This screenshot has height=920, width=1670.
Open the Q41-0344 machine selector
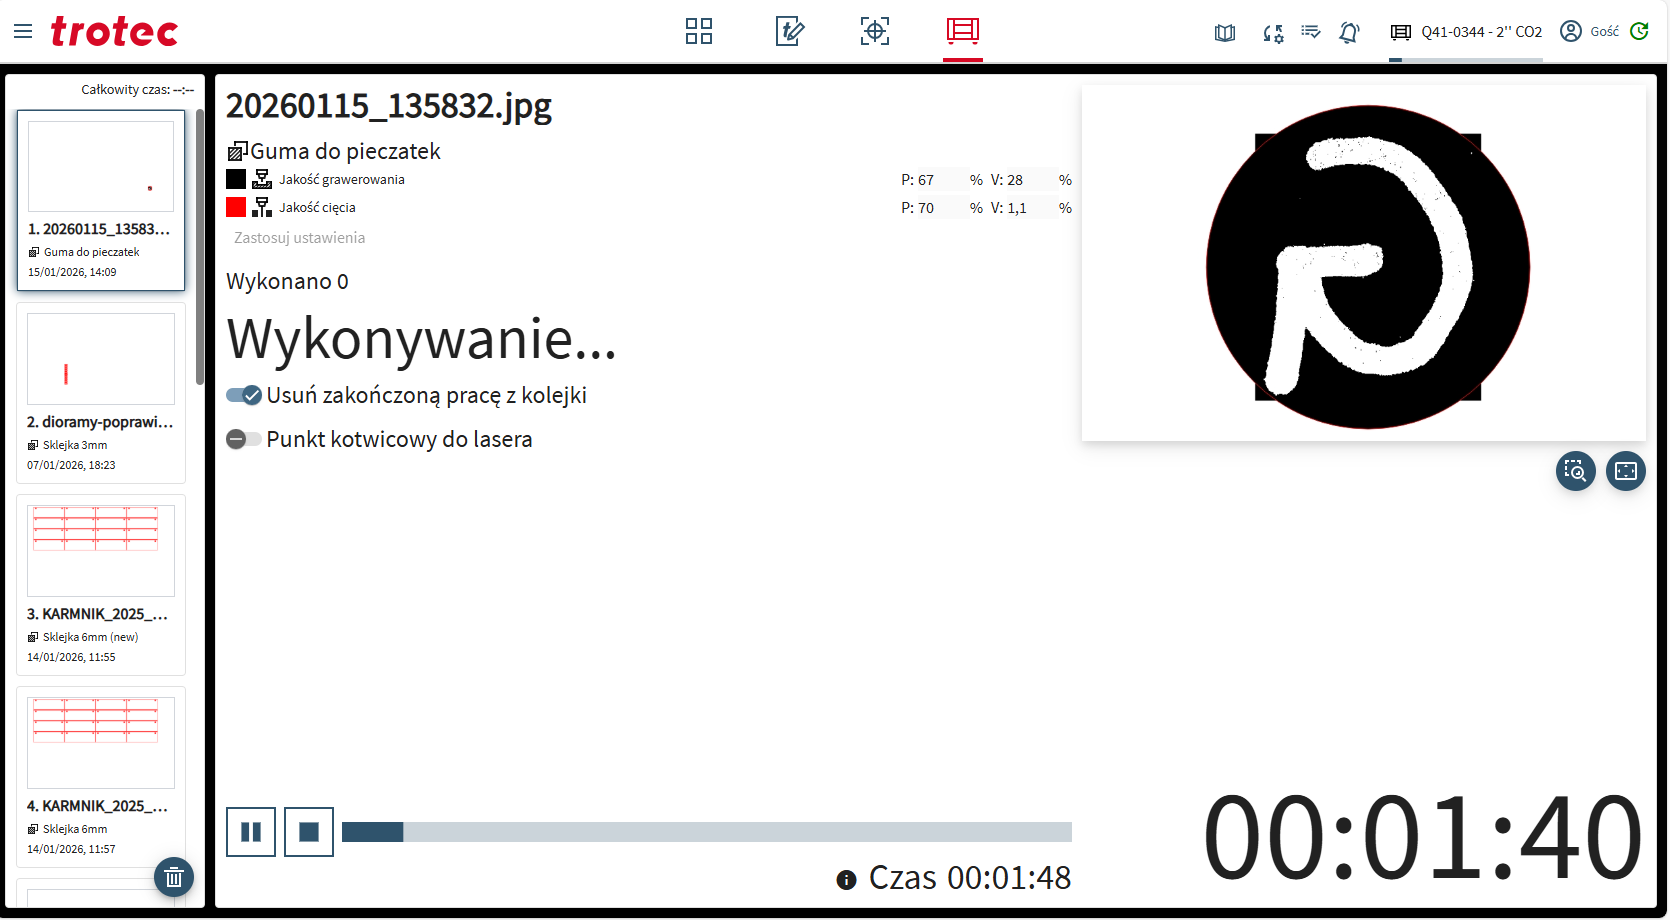coord(1466,31)
